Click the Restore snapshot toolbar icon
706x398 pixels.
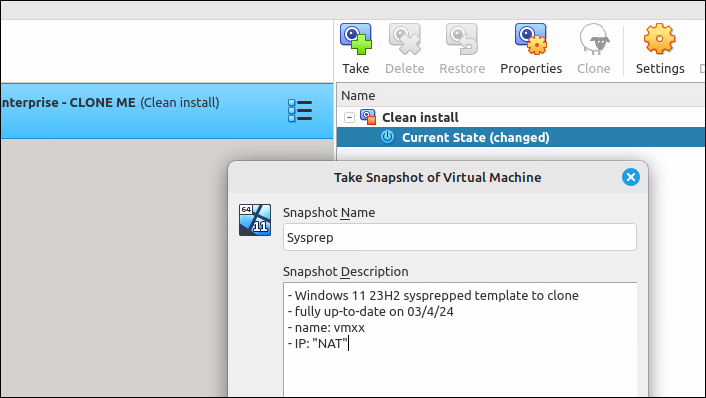pyautogui.click(x=462, y=39)
